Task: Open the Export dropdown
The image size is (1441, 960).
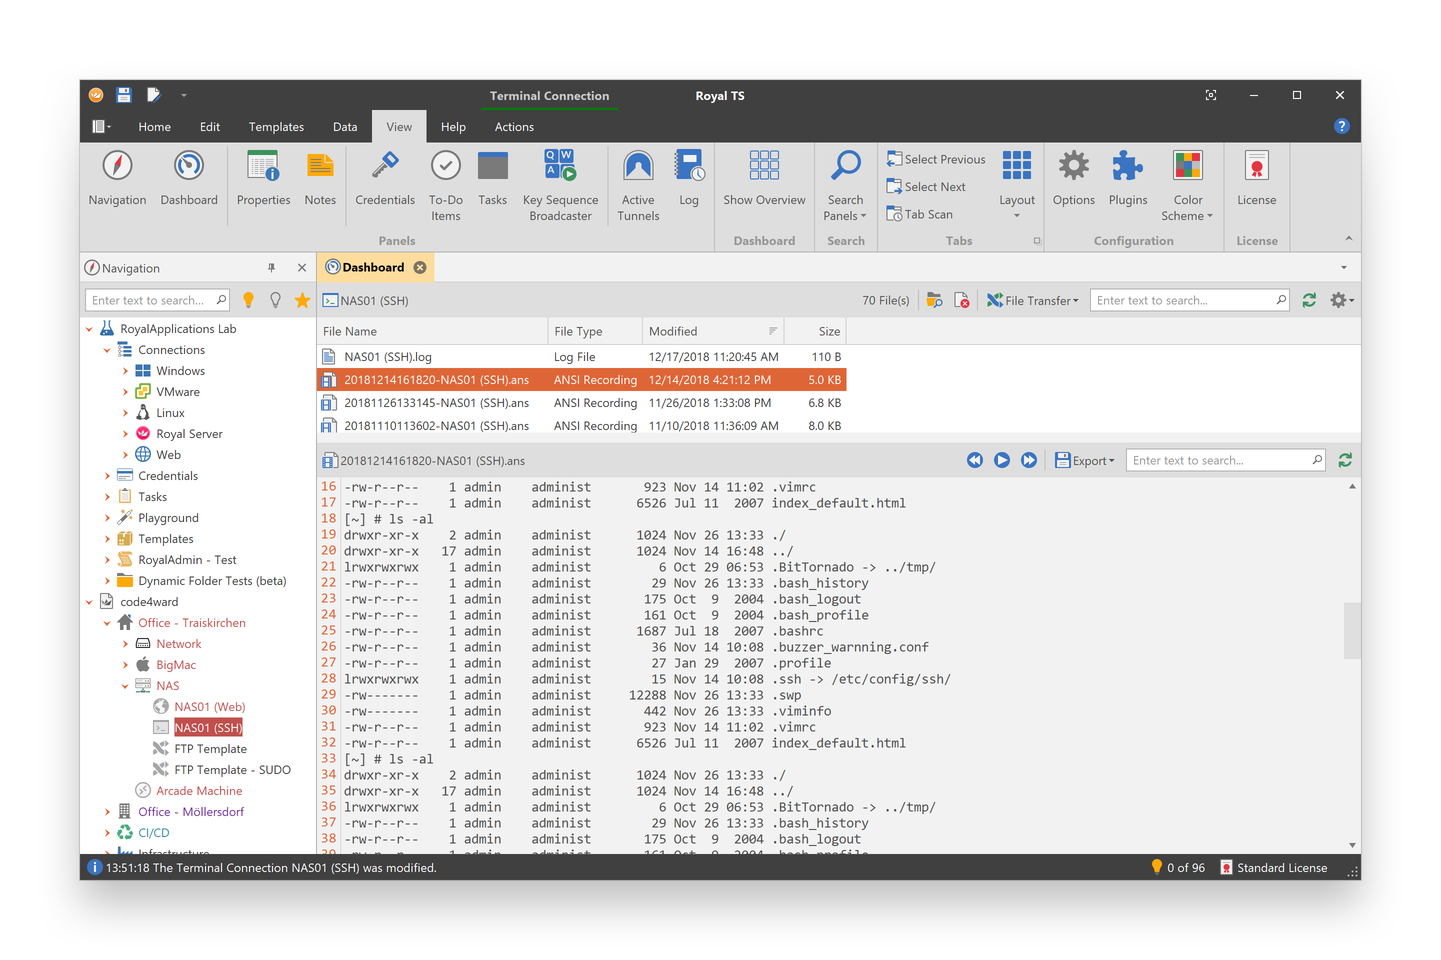Action: click(x=1085, y=460)
